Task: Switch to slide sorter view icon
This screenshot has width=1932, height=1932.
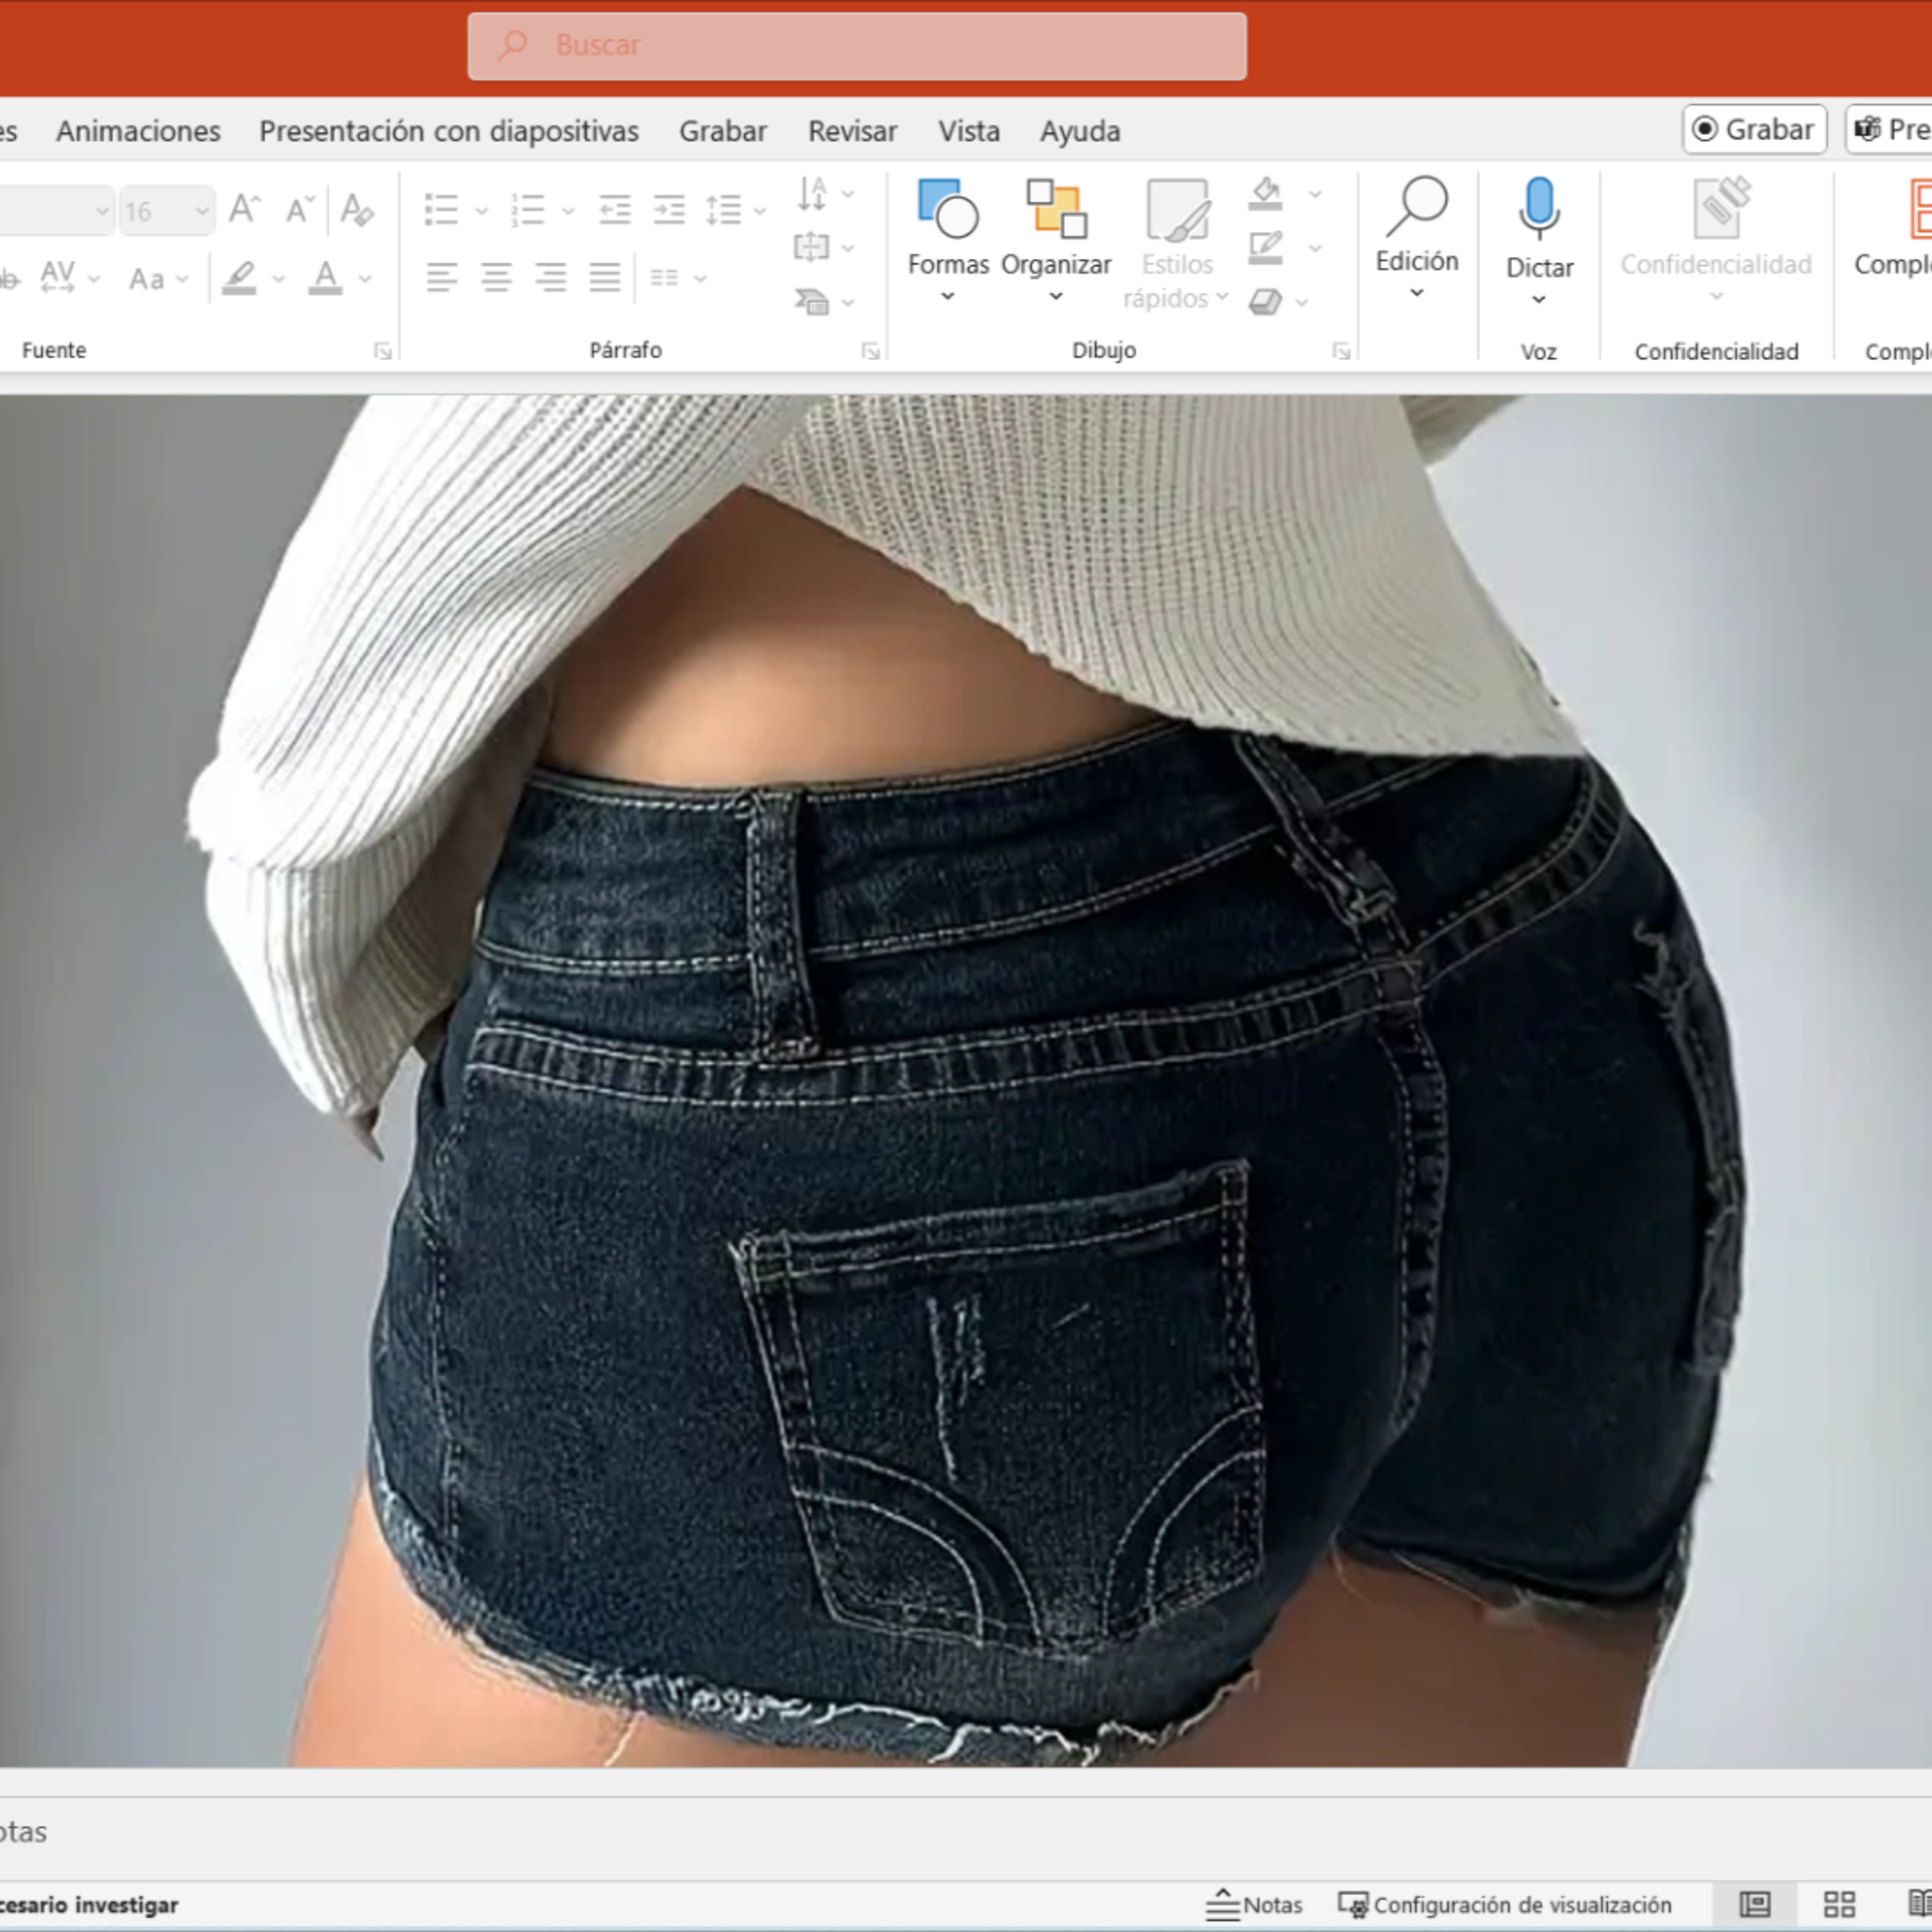Action: (1839, 1905)
